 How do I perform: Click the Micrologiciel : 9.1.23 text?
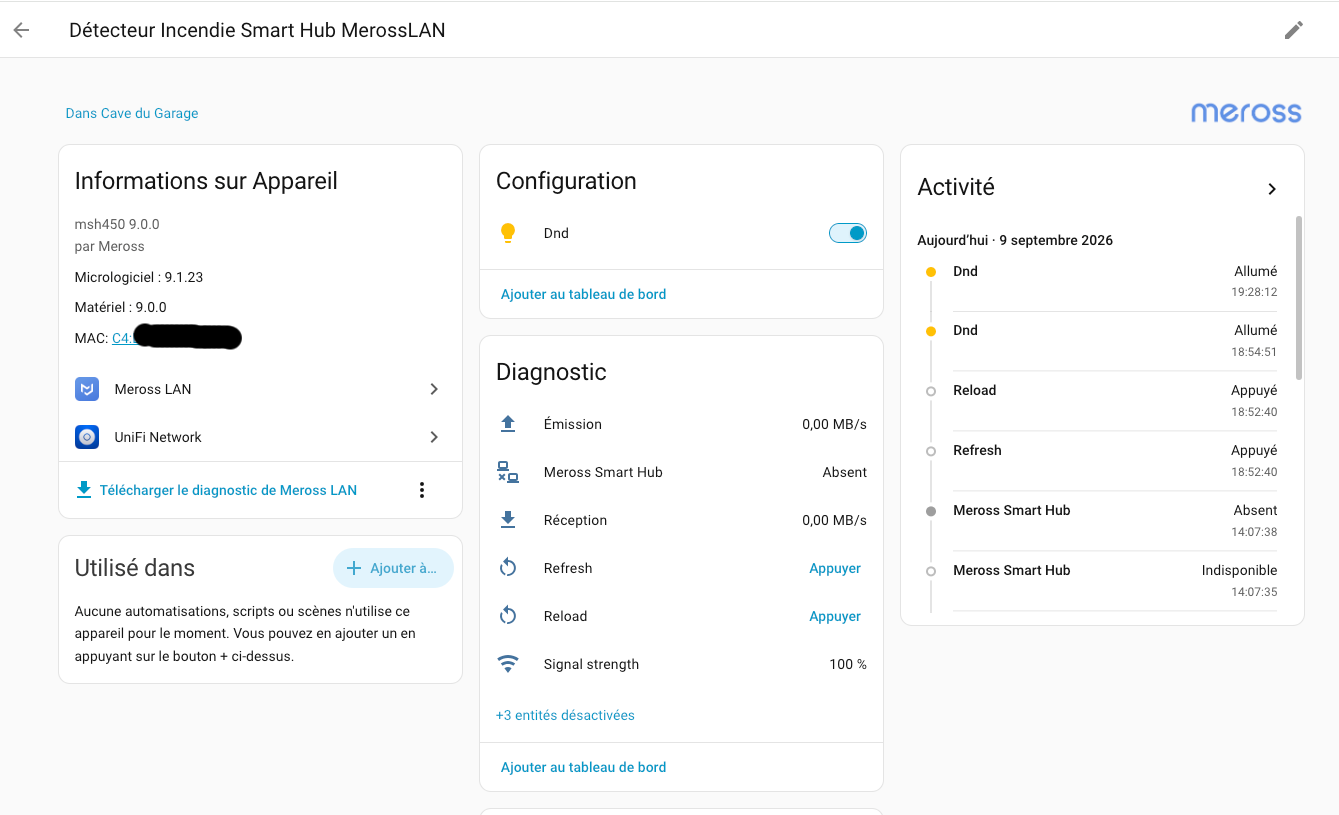click(139, 277)
